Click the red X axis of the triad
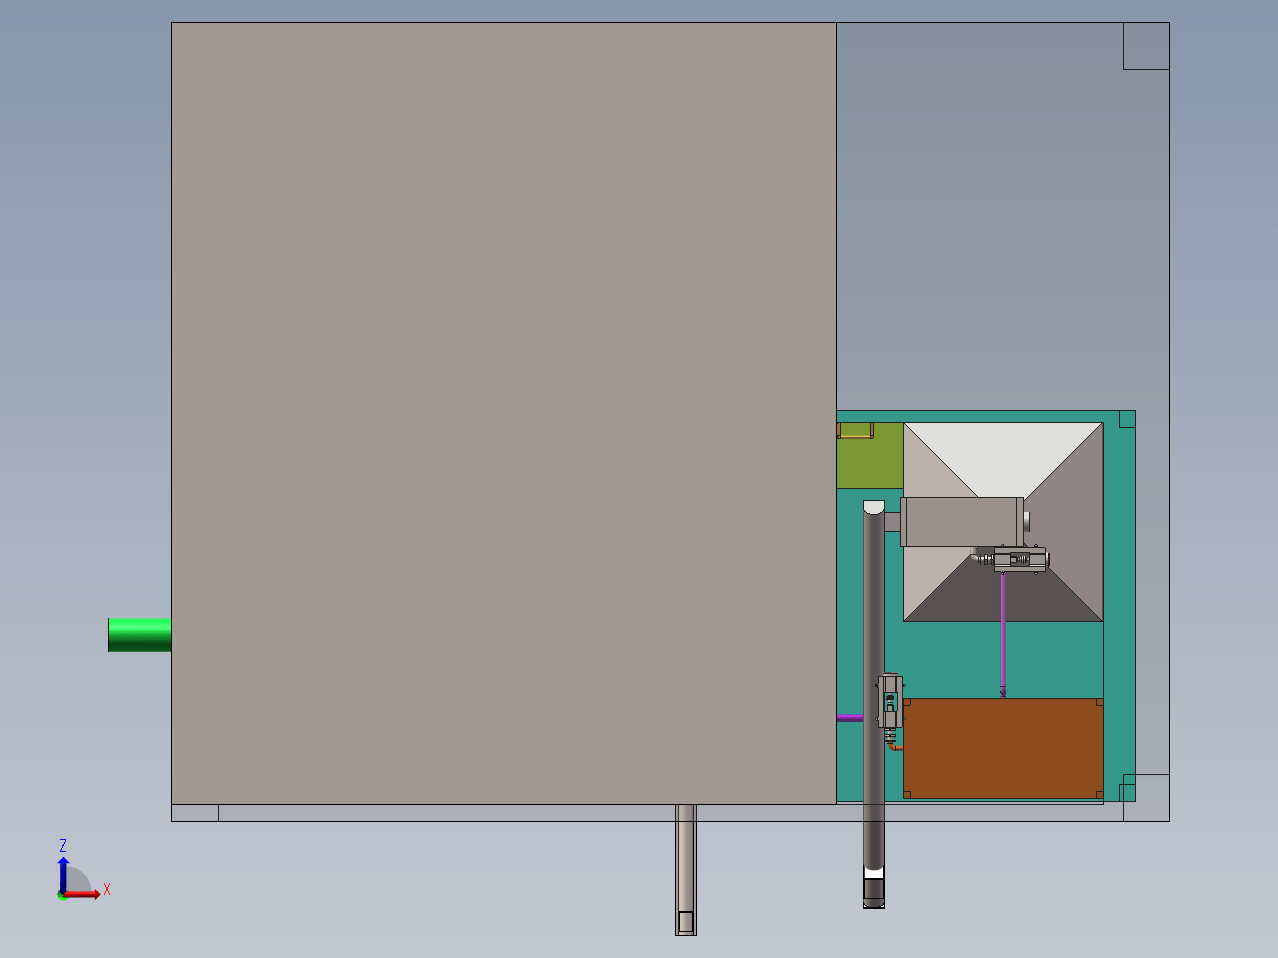The image size is (1278, 958). tap(84, 894)
